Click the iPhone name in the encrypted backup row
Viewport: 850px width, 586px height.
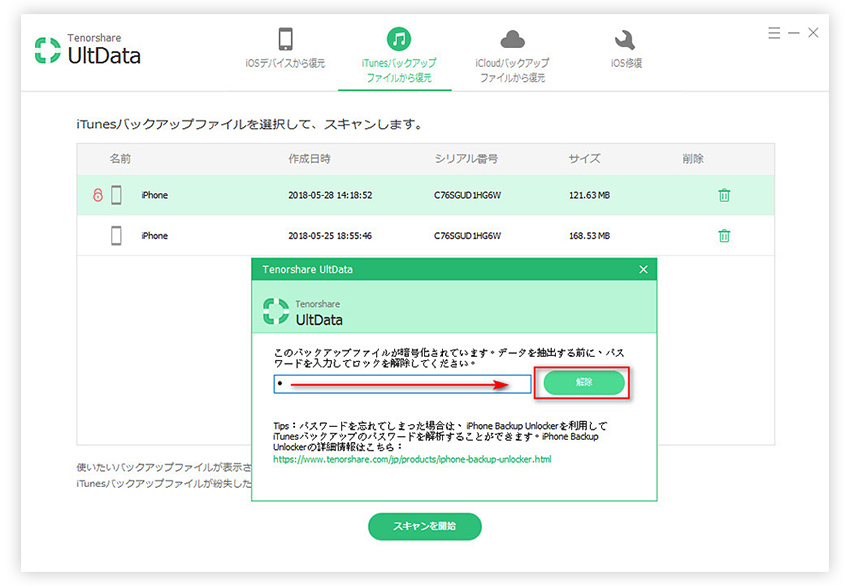[x=154, y=195]
